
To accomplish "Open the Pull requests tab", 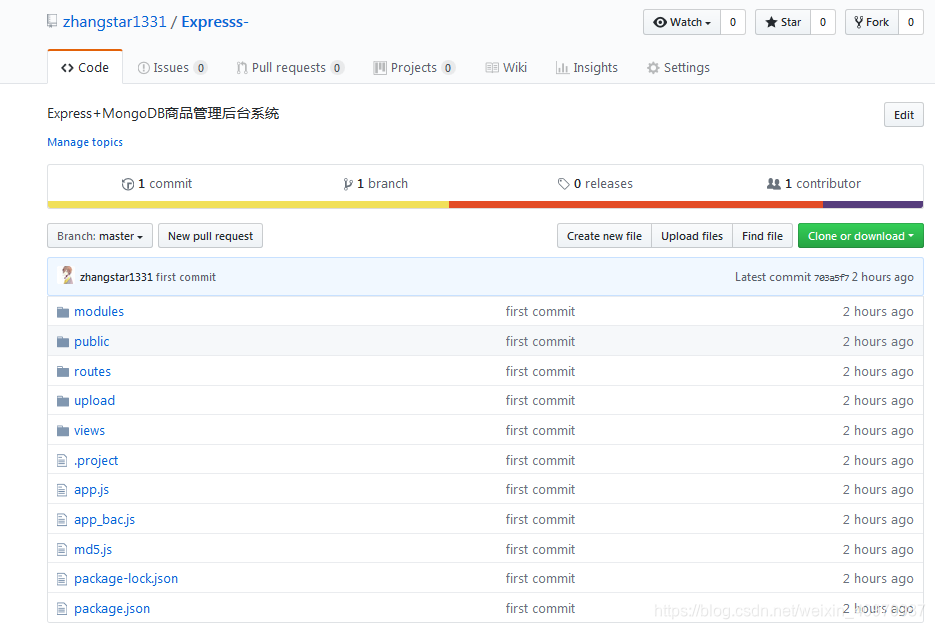I will [x=290, y=67].
